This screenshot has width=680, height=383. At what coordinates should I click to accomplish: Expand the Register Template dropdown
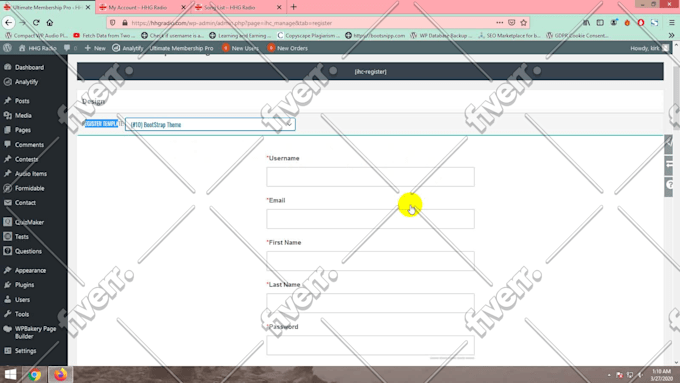coord(210,124)
